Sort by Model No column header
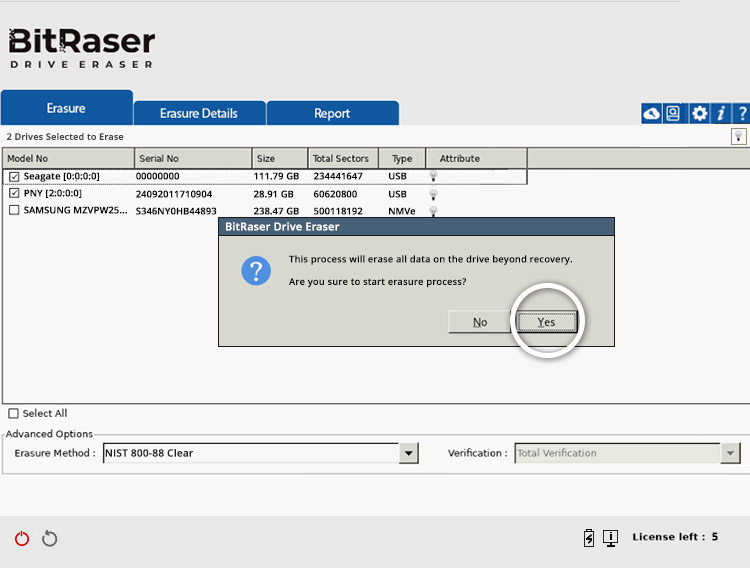 [x=68, y=158]
